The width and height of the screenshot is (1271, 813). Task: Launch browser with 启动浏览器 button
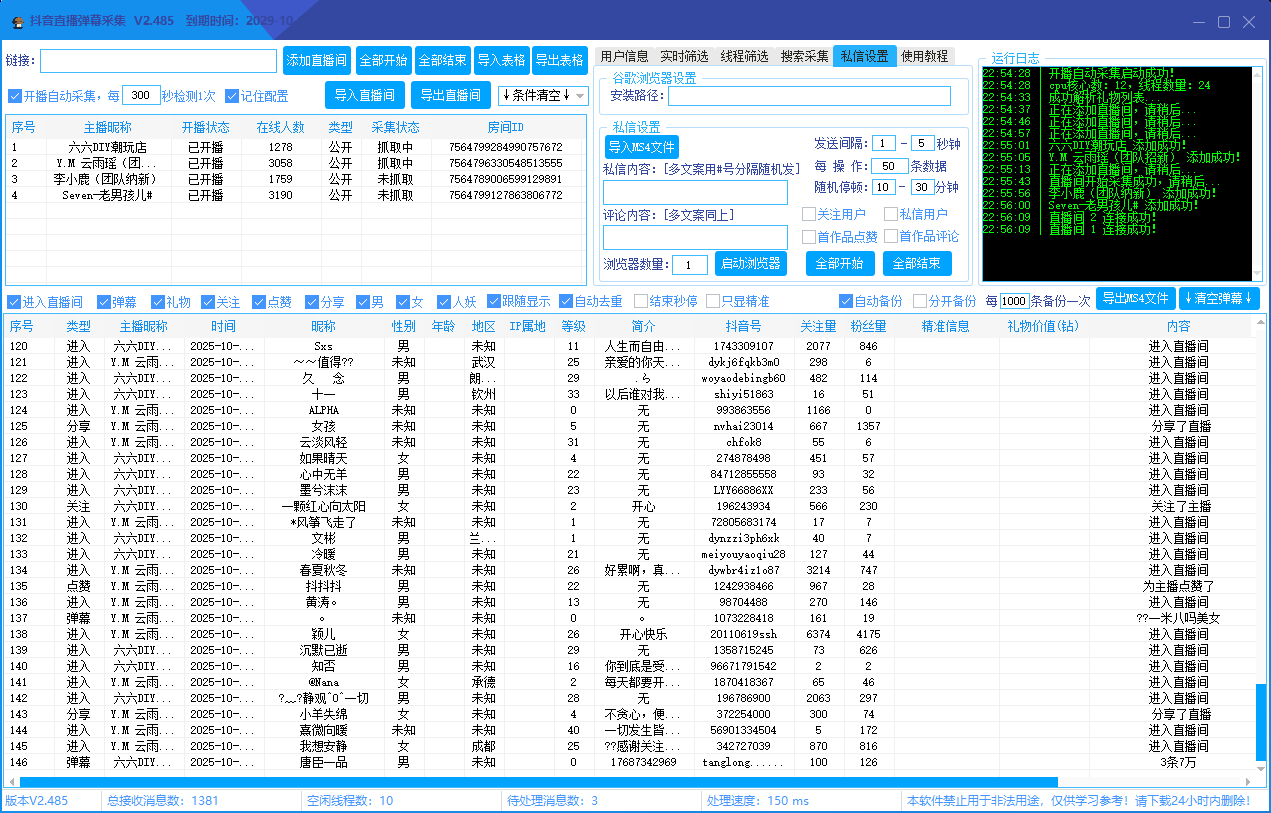[x=750, y=263]
